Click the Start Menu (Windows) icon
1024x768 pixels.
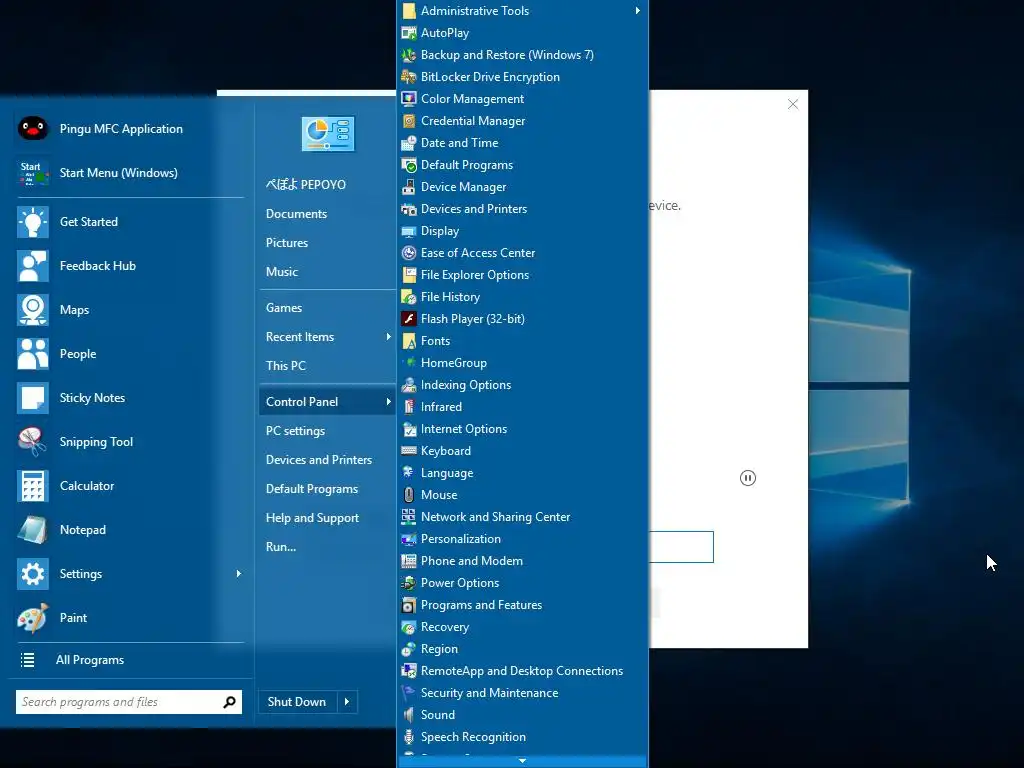click(x=33, y=173)
